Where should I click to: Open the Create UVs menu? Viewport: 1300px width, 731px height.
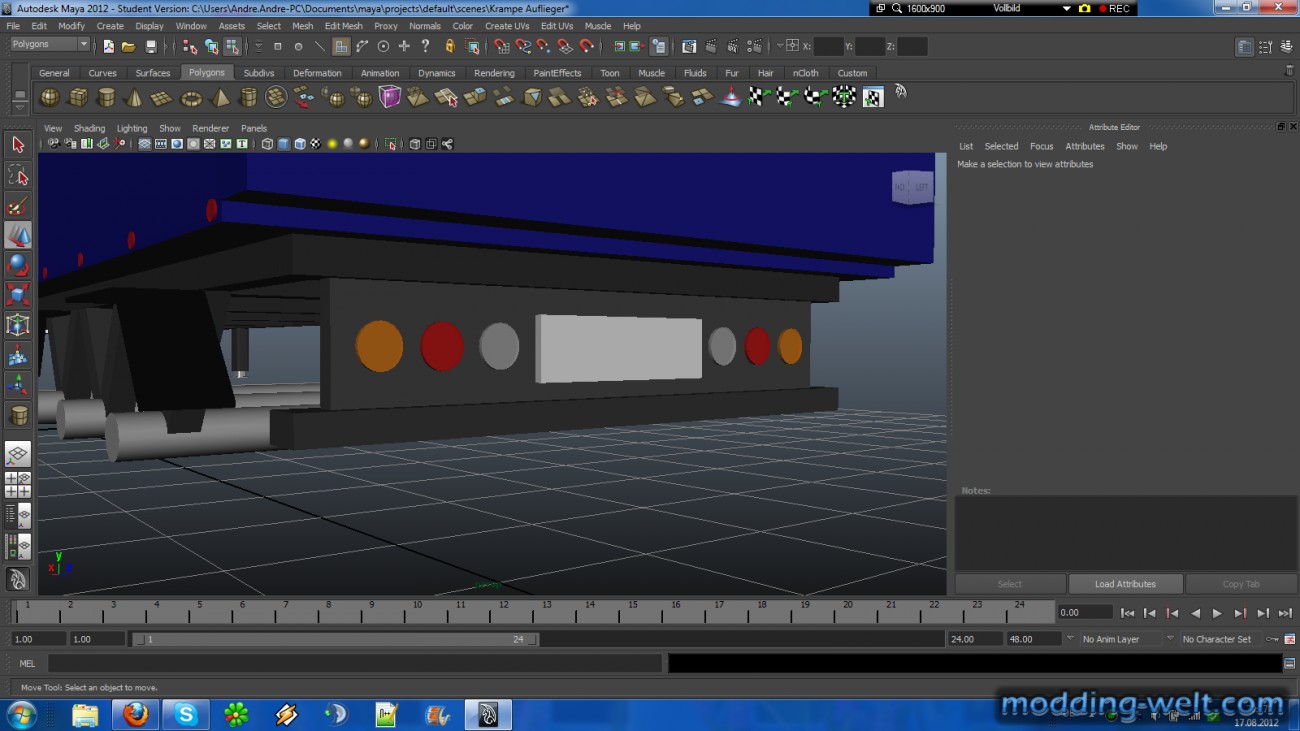(507, 26)
